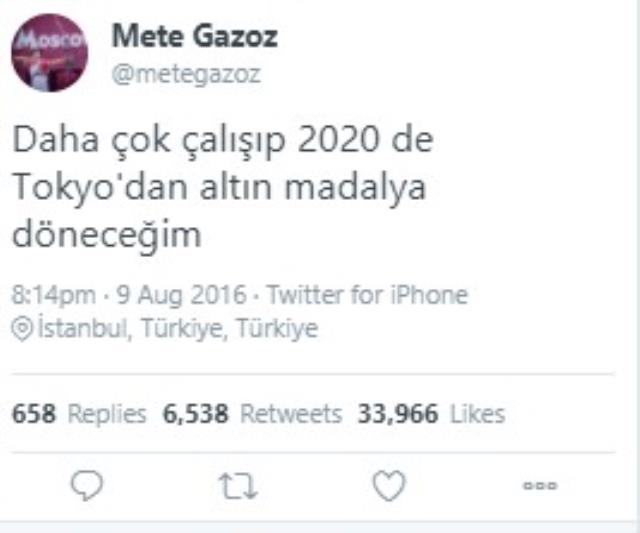Image resolution: width=640 pixels, height=533 pixels.
Task: Click the word Likes label
Action: coord(478,414)
